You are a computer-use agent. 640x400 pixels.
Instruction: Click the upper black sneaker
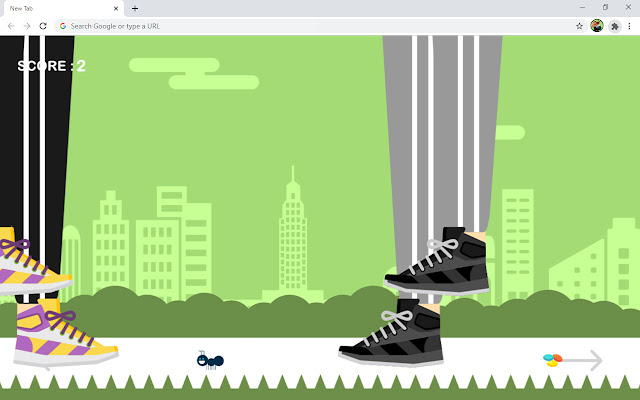(437, 261)
